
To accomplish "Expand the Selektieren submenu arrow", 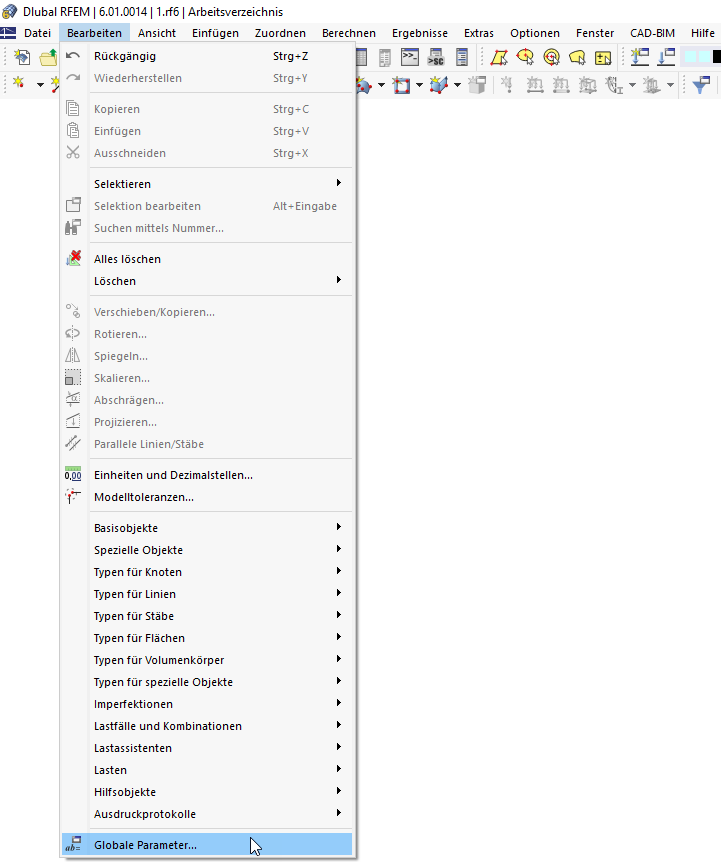I will (x=339, y=183).
